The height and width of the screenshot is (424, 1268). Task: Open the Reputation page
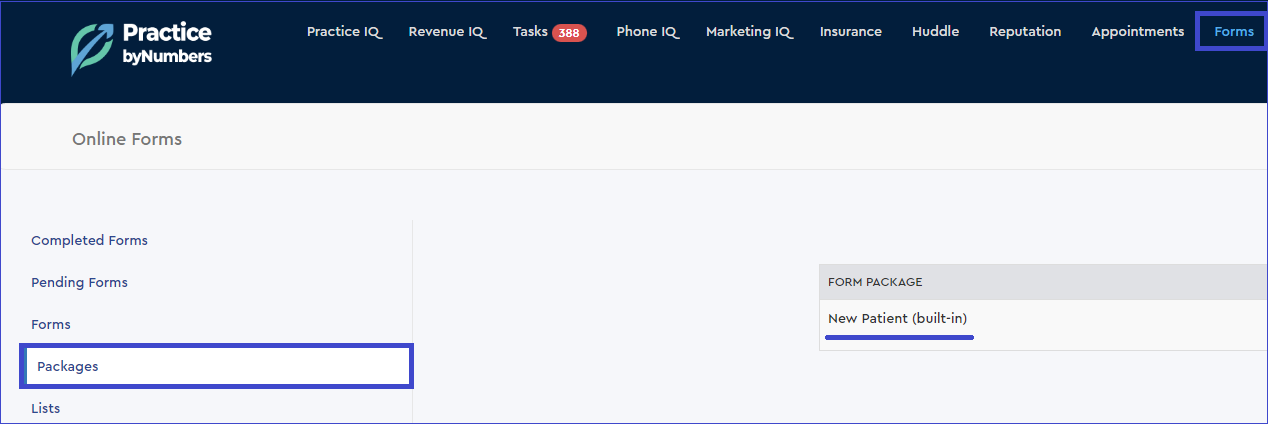coord(1025,32)
